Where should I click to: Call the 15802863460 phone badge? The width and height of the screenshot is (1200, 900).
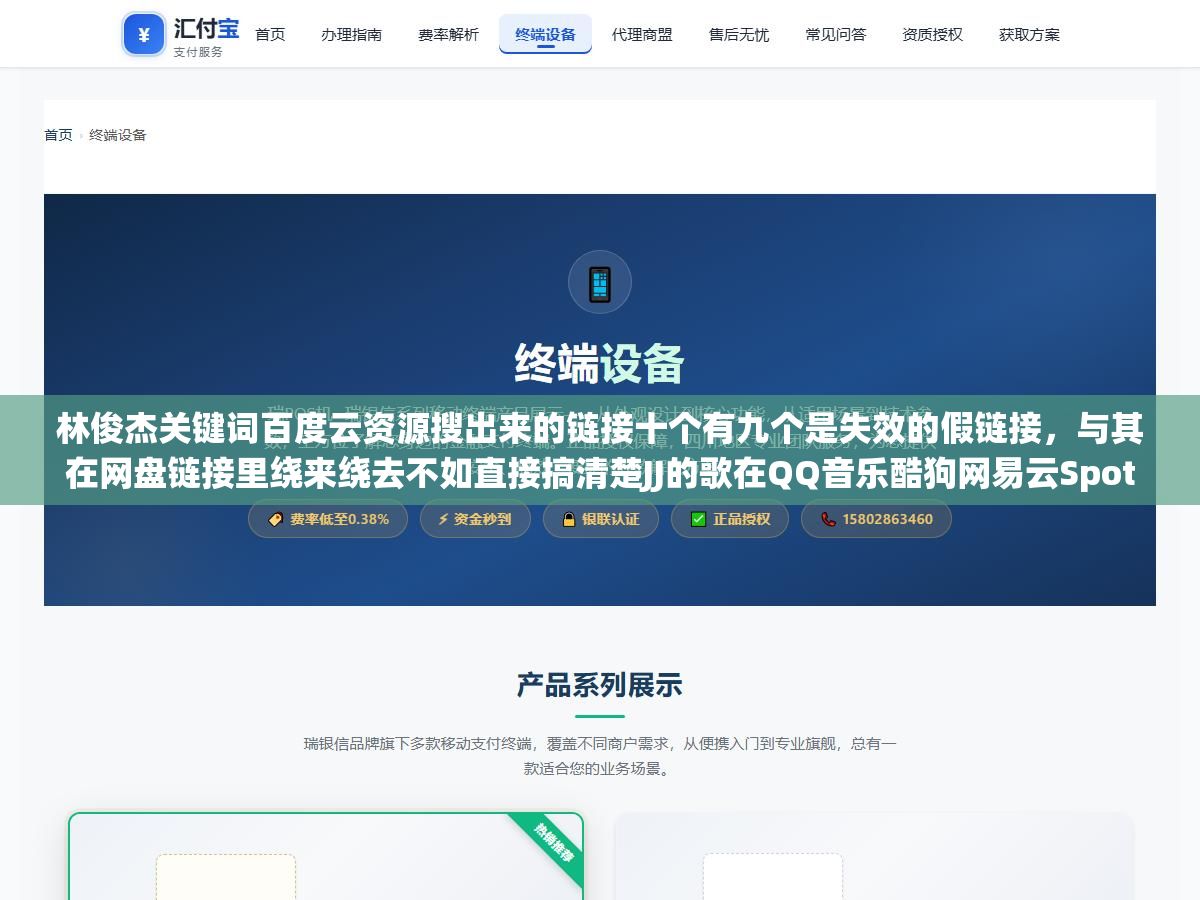click(876, 519)
